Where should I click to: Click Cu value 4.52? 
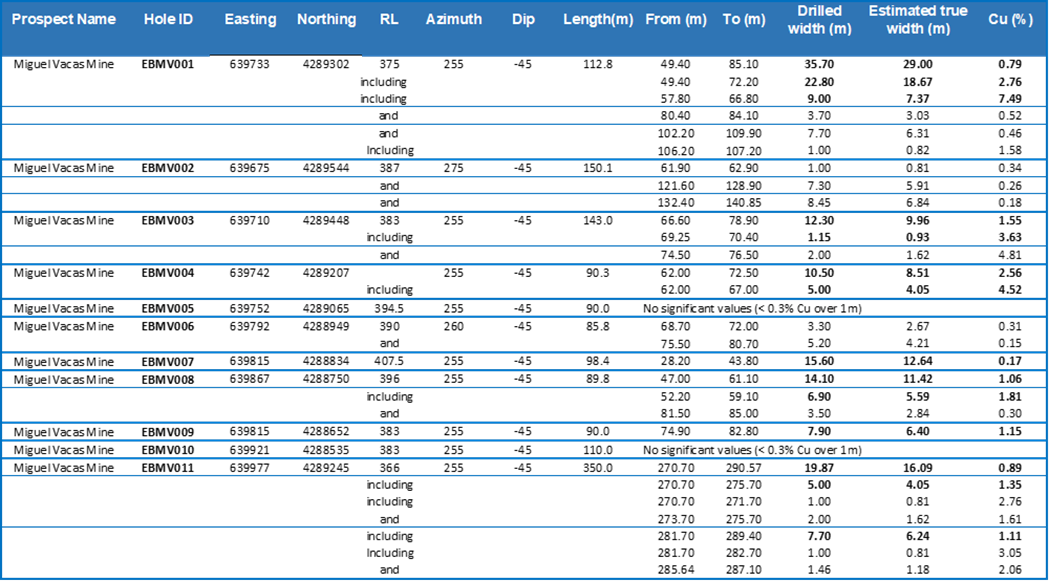(x=1010, y=290)
